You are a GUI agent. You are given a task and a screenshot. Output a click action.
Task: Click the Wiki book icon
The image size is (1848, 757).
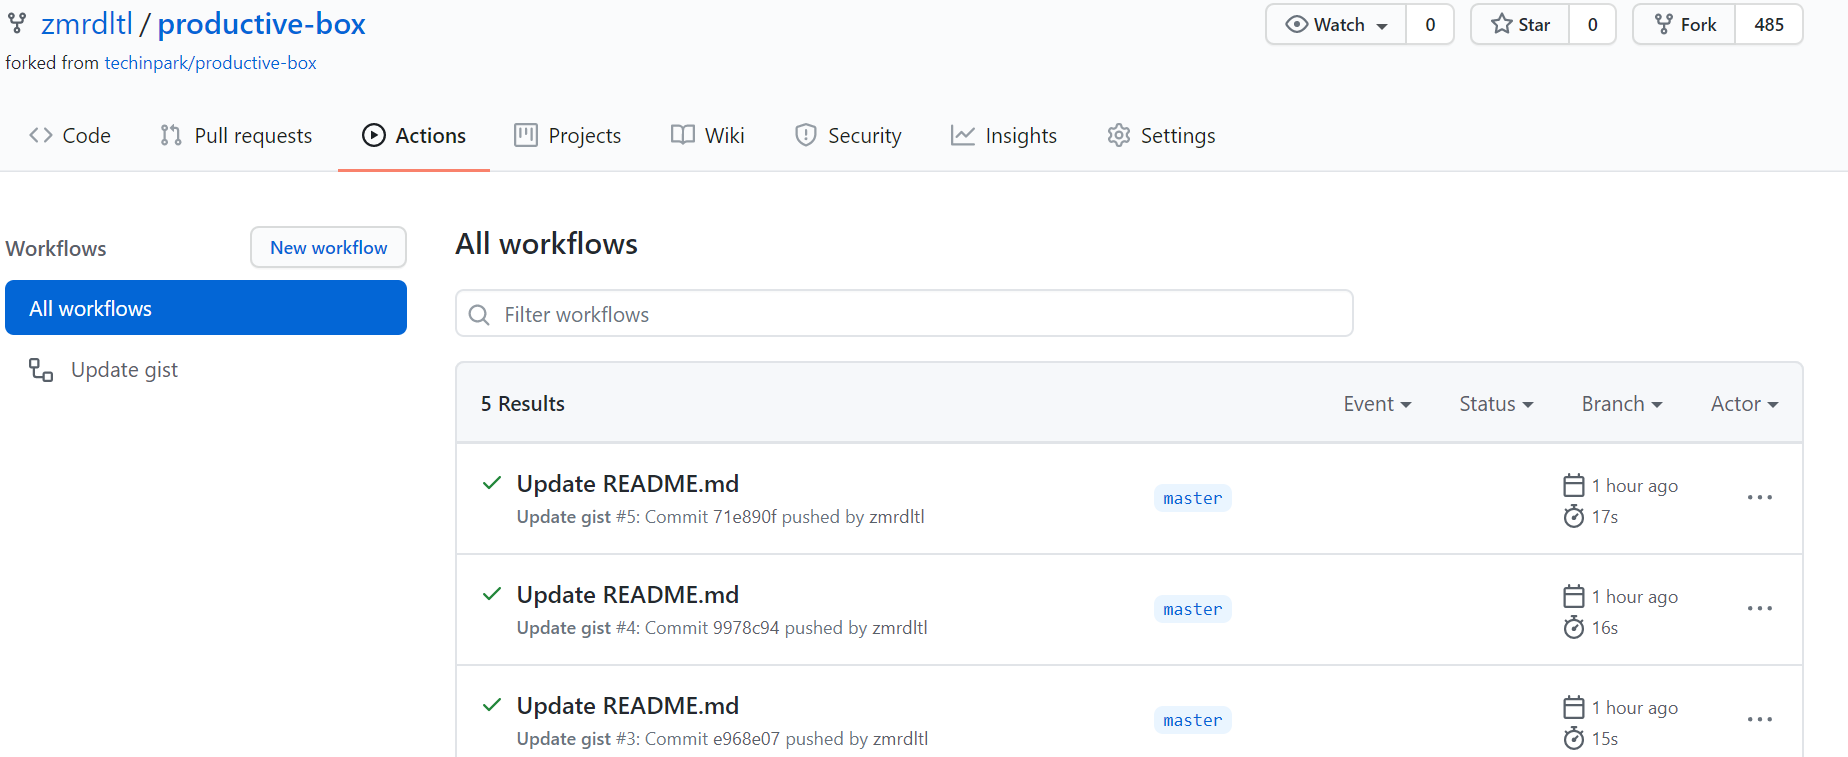tap(683, 135)
